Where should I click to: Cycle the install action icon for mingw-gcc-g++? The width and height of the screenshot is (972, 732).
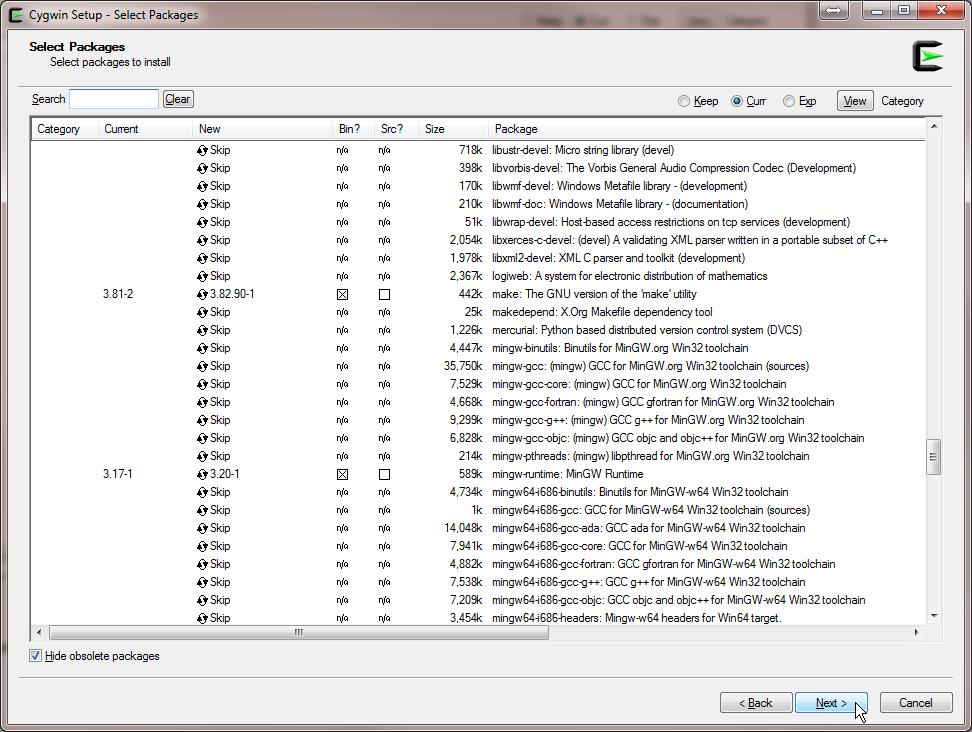(x=202, y=420)
